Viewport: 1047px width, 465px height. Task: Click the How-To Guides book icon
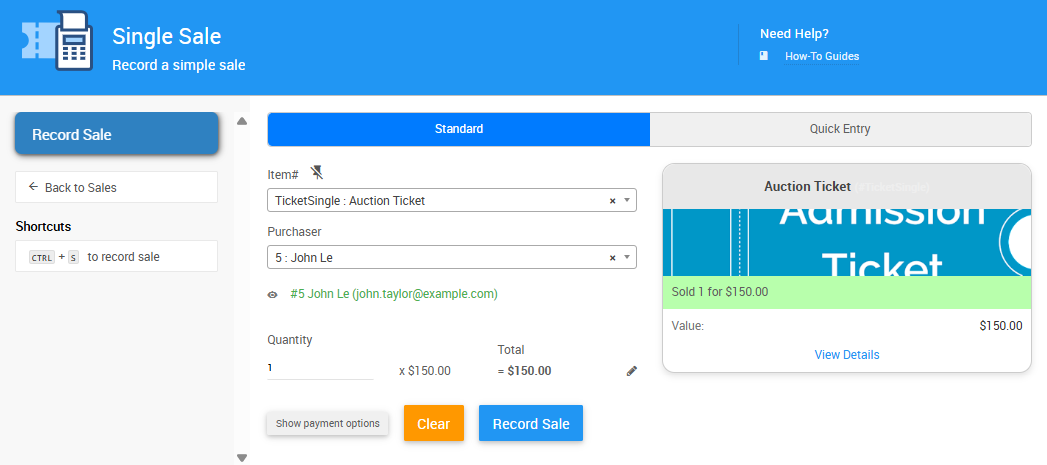(764, 56)
